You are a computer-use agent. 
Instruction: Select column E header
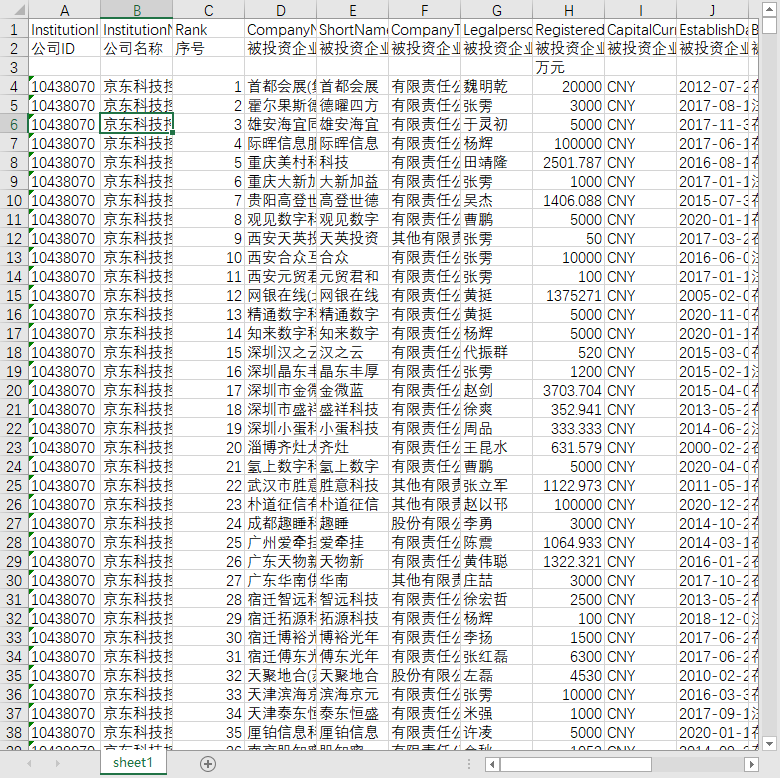352,10
